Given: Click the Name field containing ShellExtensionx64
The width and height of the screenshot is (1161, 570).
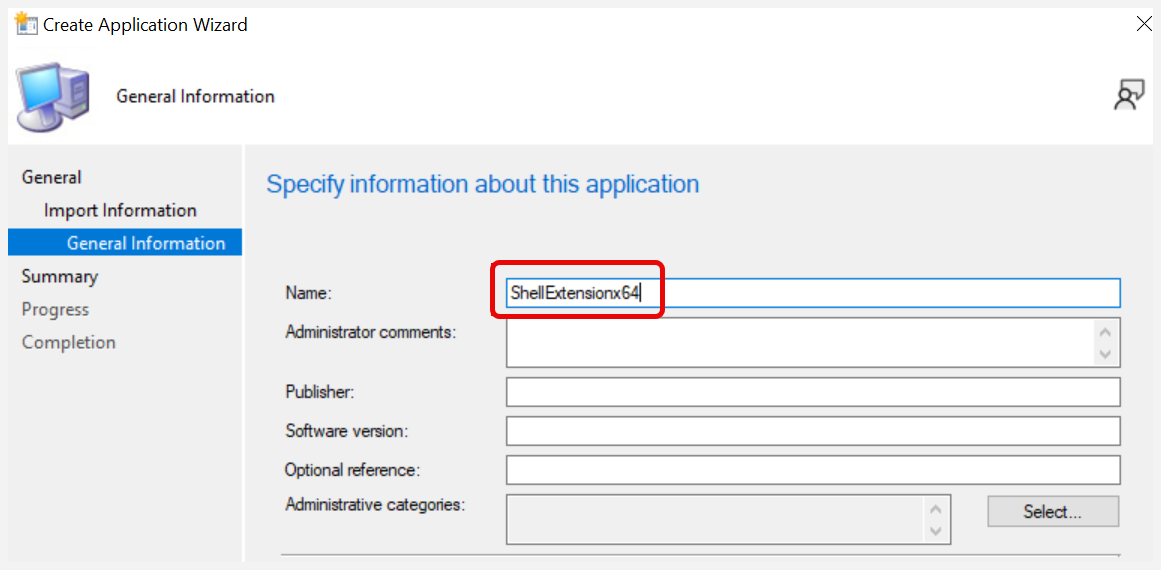Looking at the screenshot, I should pos(813,292).
